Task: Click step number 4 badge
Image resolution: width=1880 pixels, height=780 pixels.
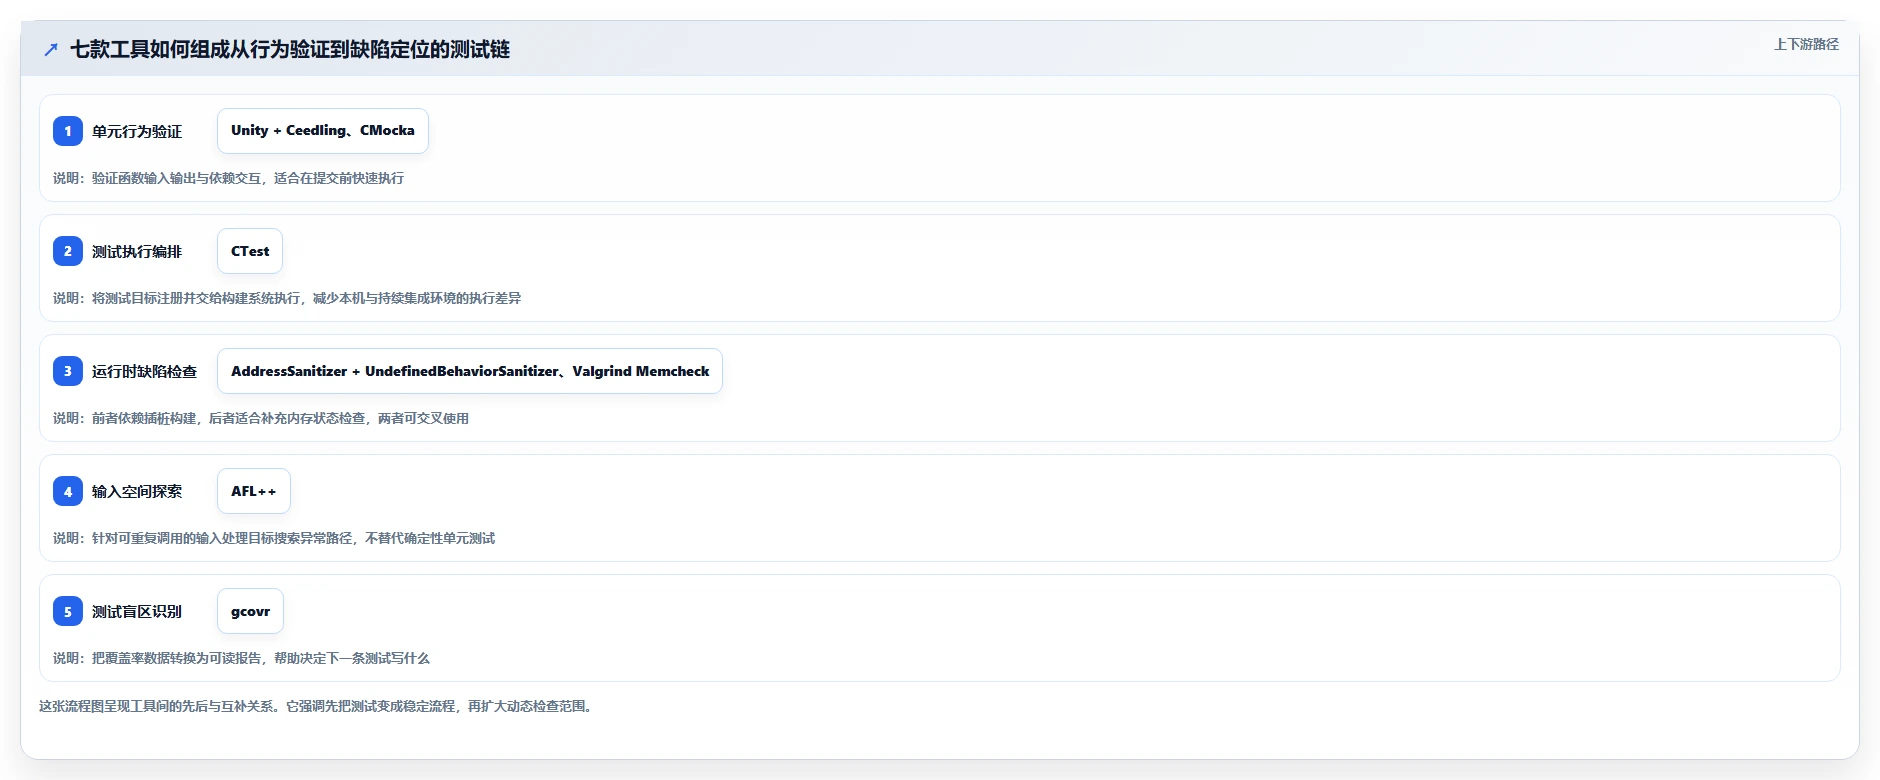Action: (68, 491)
